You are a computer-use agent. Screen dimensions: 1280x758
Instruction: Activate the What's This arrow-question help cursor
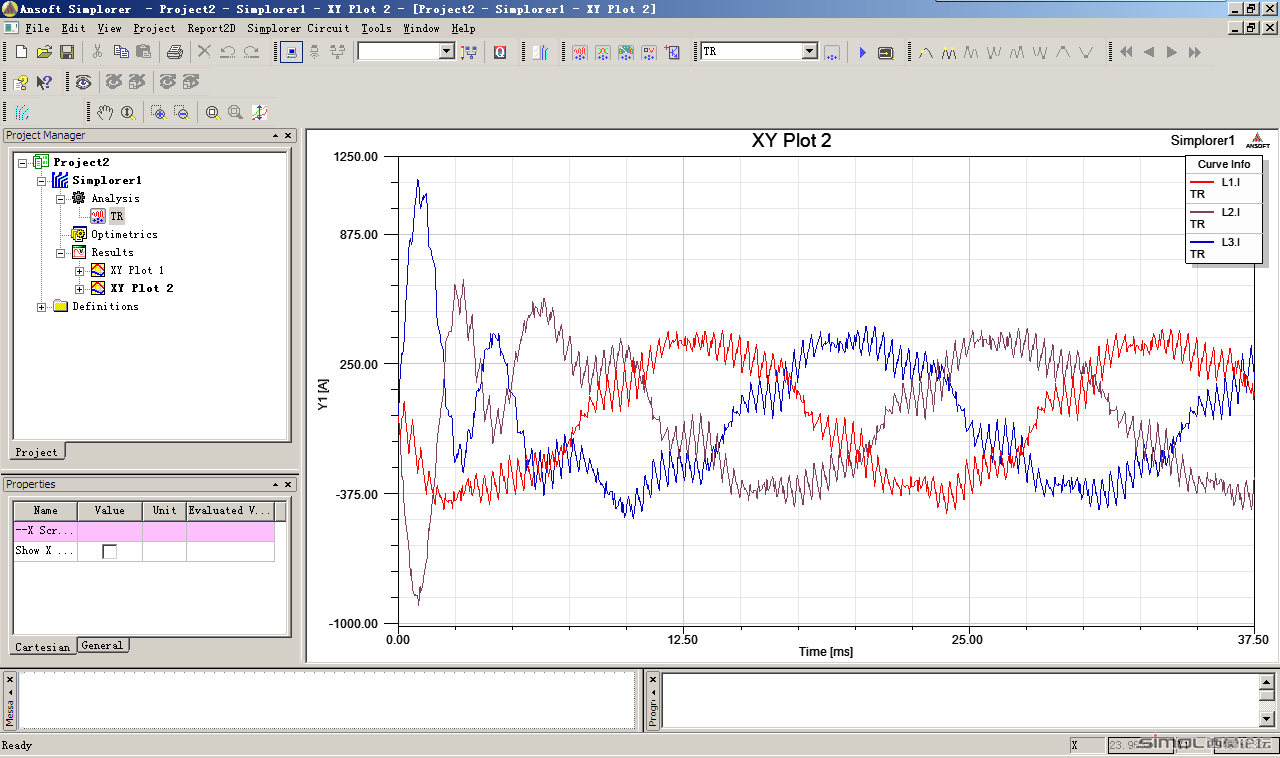[x=44, y=82]
